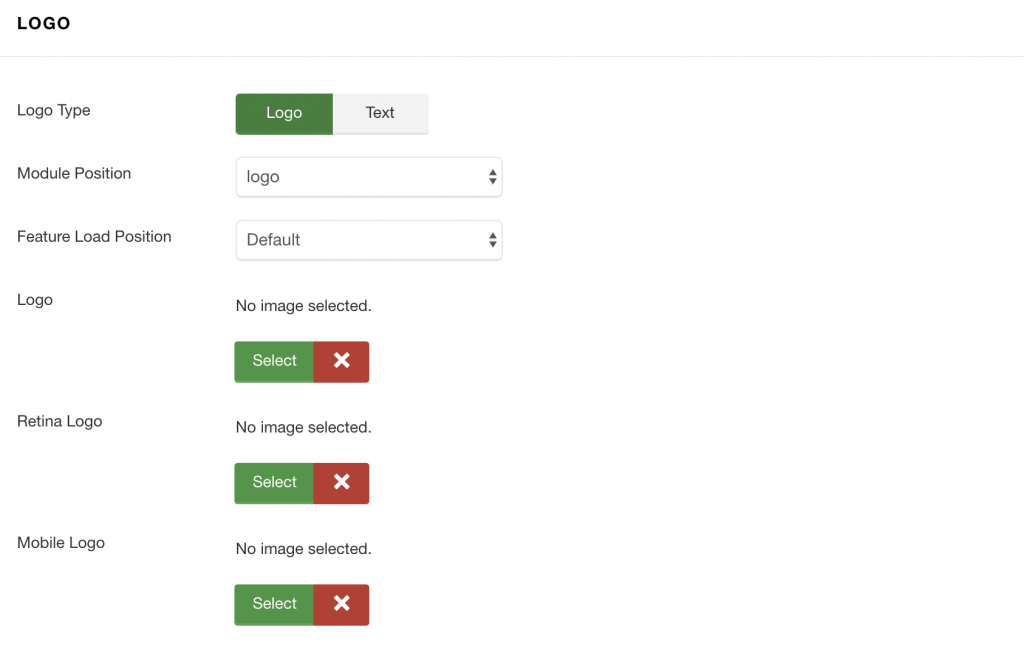Select Logo as the Logo Type
The image size is (1024, 650).
[284, 113]
